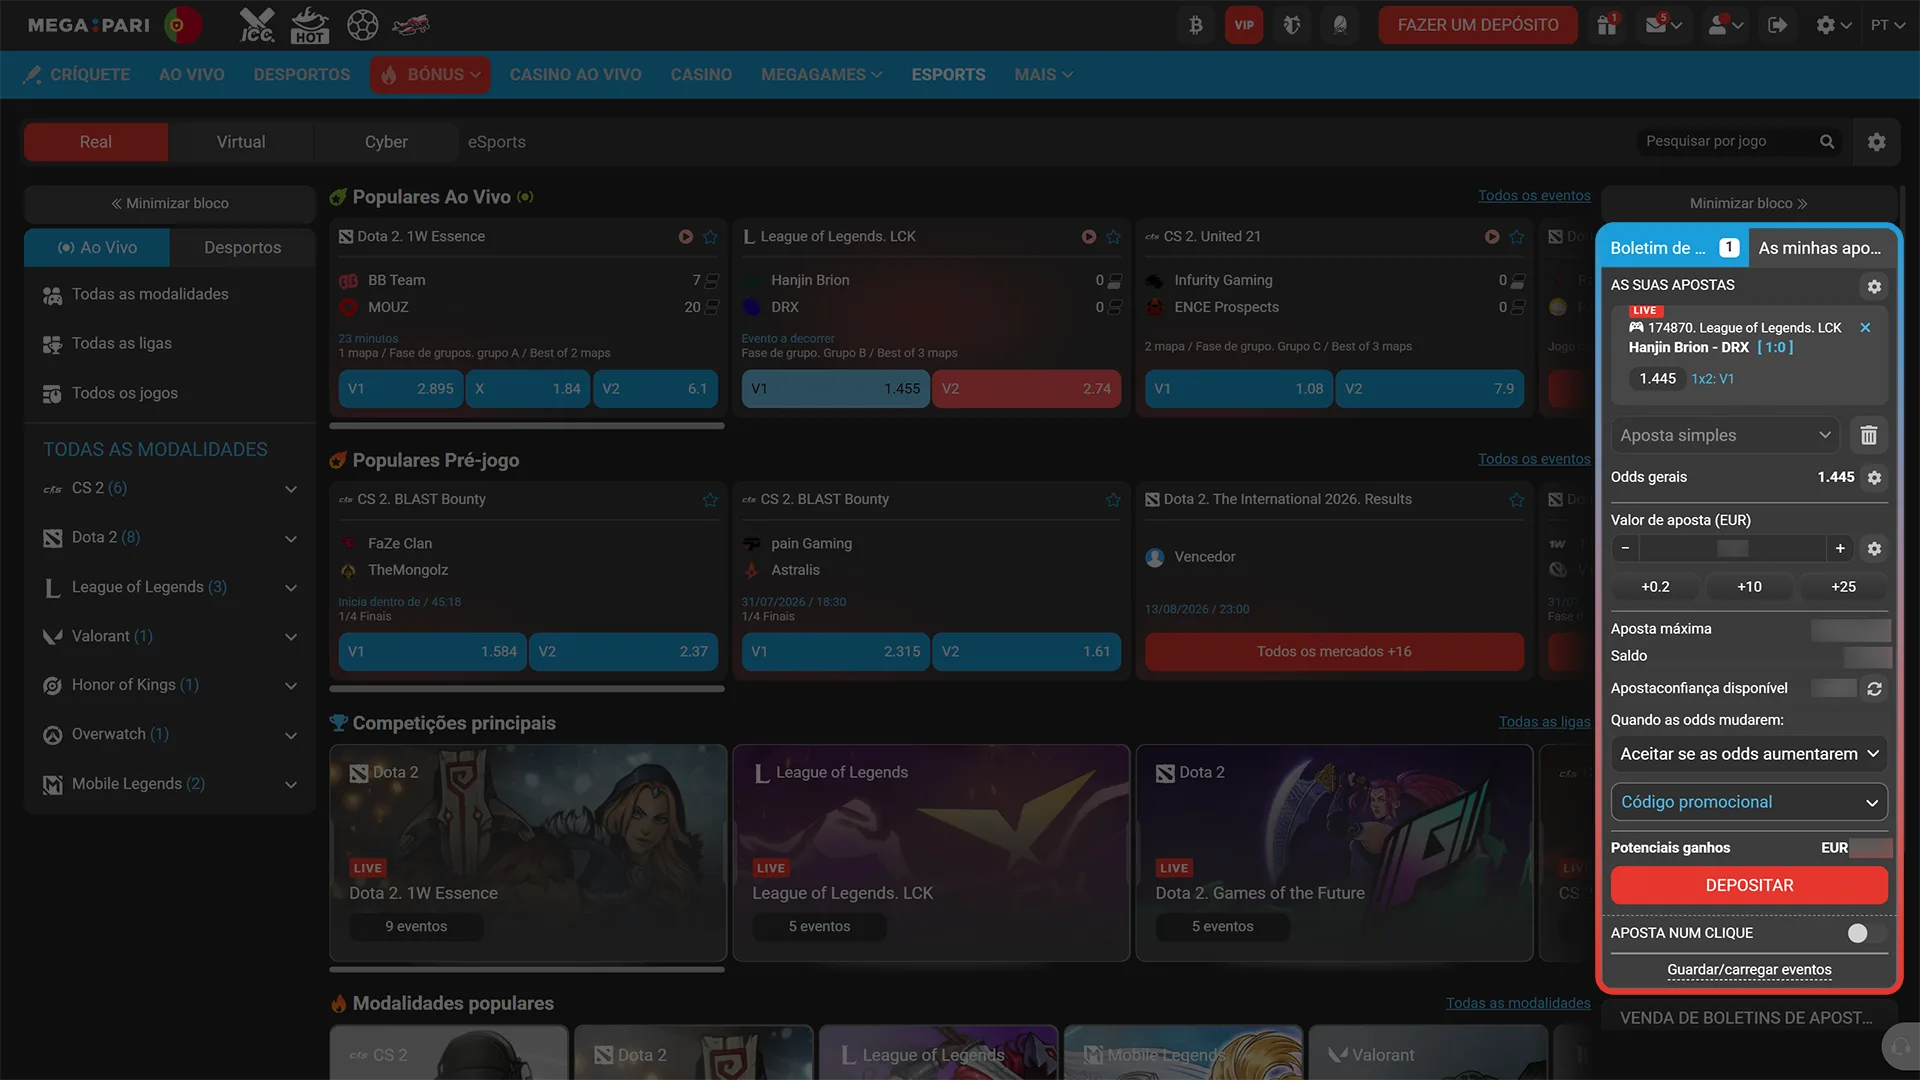Open CASINO AO VIVO menu item
This screenshot has height=1080, width=1920.
575,75
